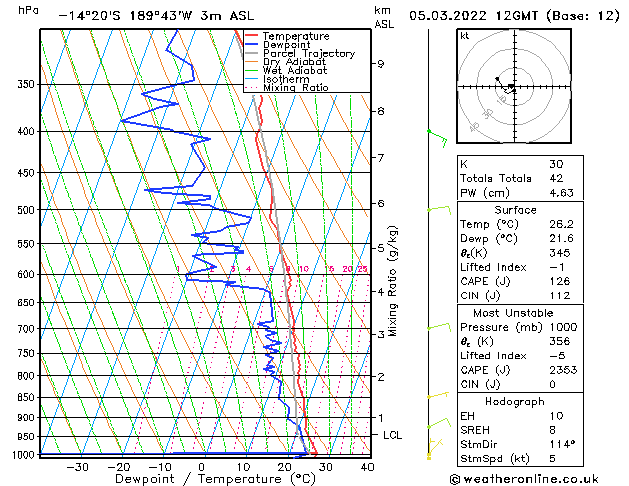
Task: Click the Mixing Ratio legend entry
Action: [295, 88]
